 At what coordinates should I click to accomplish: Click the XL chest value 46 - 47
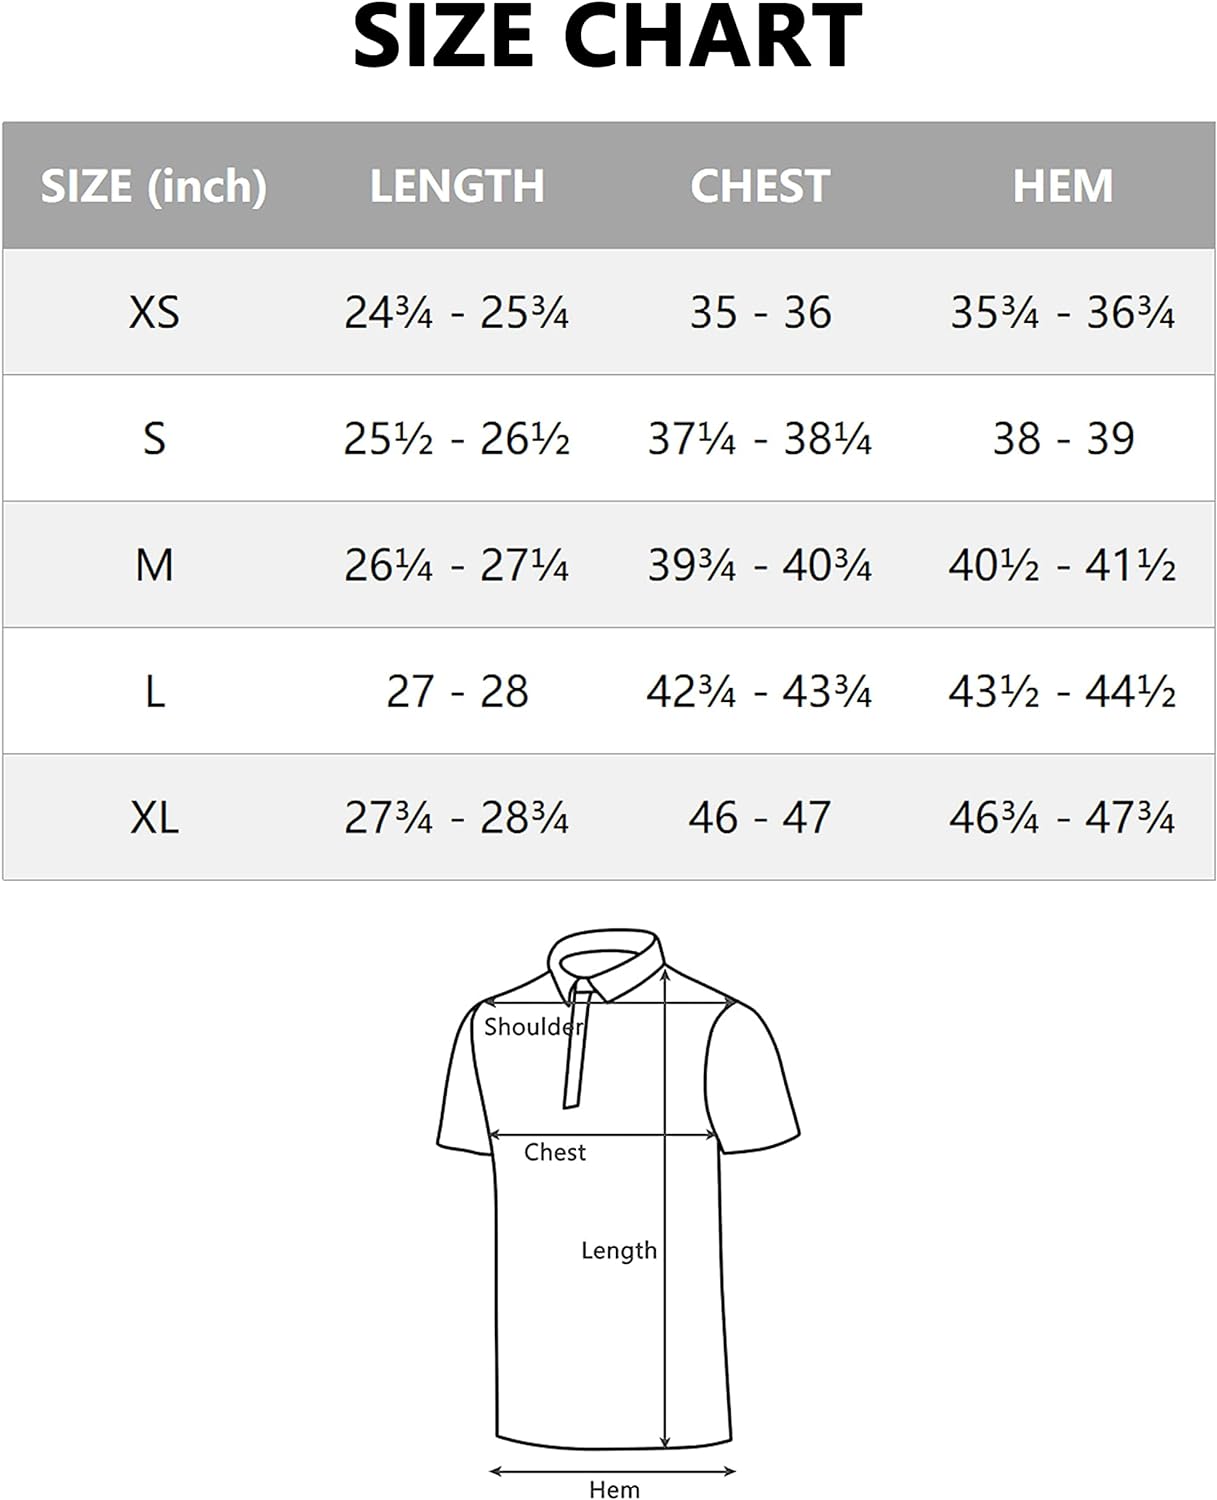pos(760,818)
